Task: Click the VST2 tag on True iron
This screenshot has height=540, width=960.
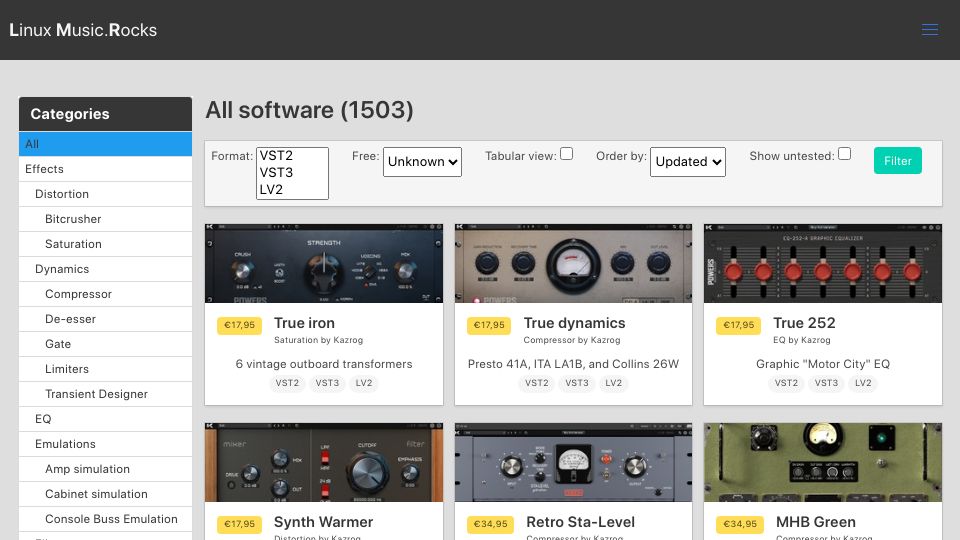Action: pyautogui.click(x=287, y=383)
